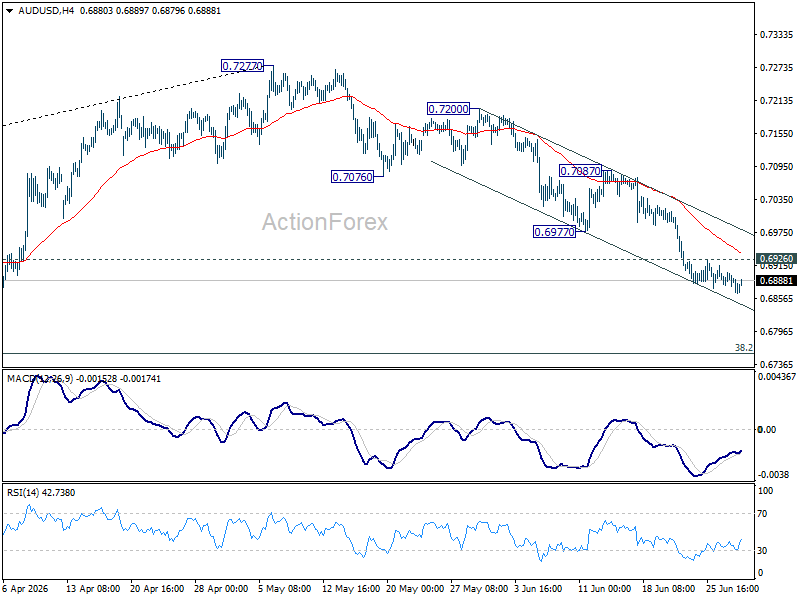Click the 0.72735 price axis value
This screenshot has height=600, width=800.
pyautogui.click(x=777, y=67)
